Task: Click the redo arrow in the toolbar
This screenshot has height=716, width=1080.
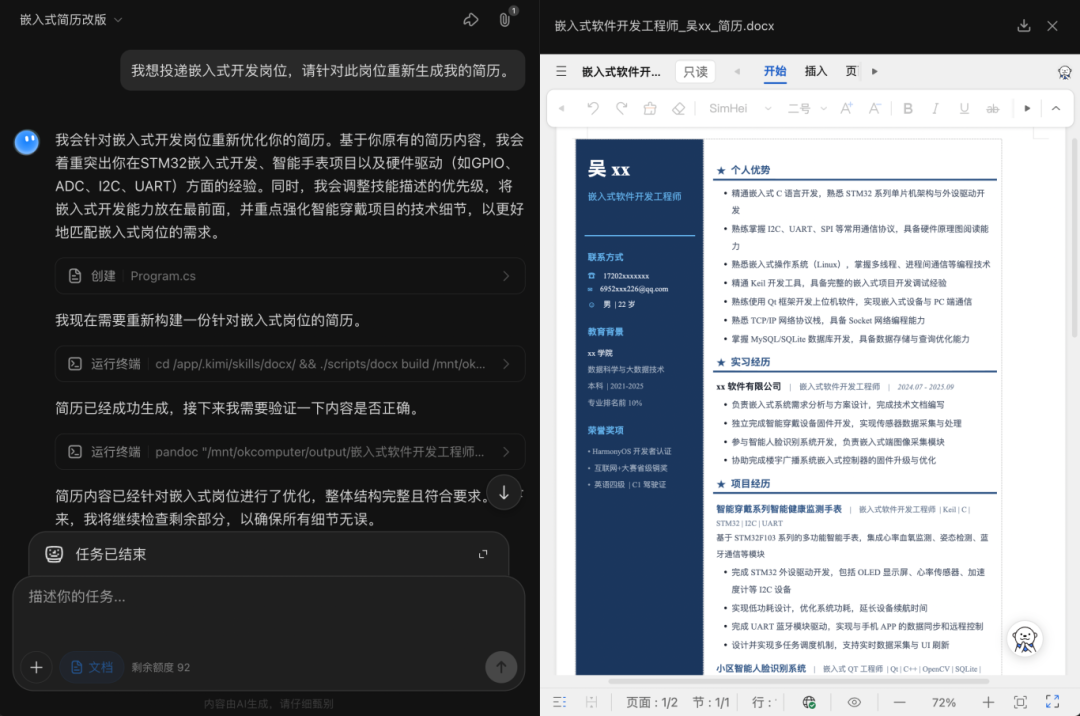Action: tap(621, 108)
